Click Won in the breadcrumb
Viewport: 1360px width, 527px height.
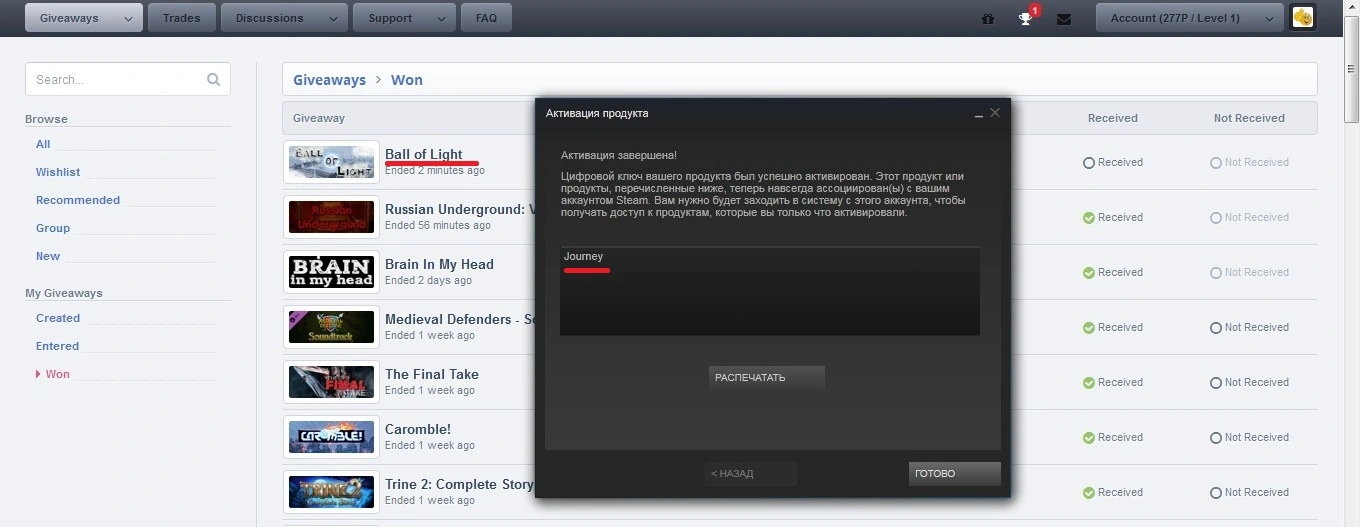point(407,80)
